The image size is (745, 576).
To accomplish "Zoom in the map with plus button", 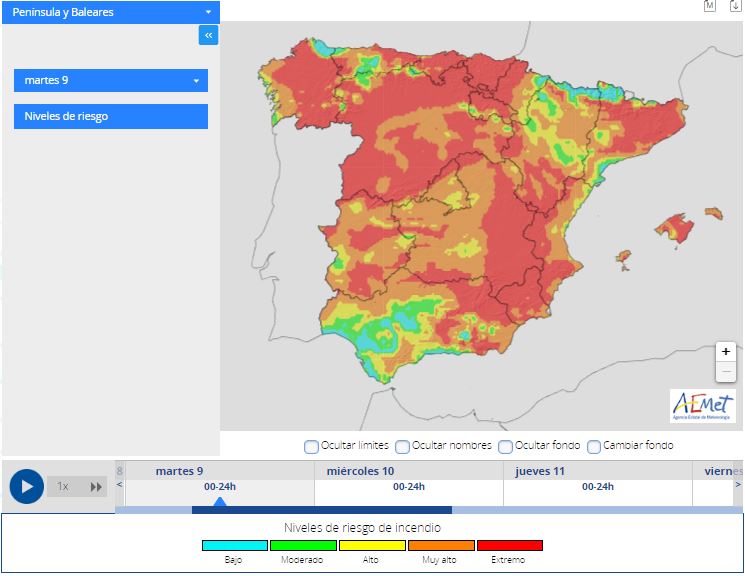I will tap(726, 352).
